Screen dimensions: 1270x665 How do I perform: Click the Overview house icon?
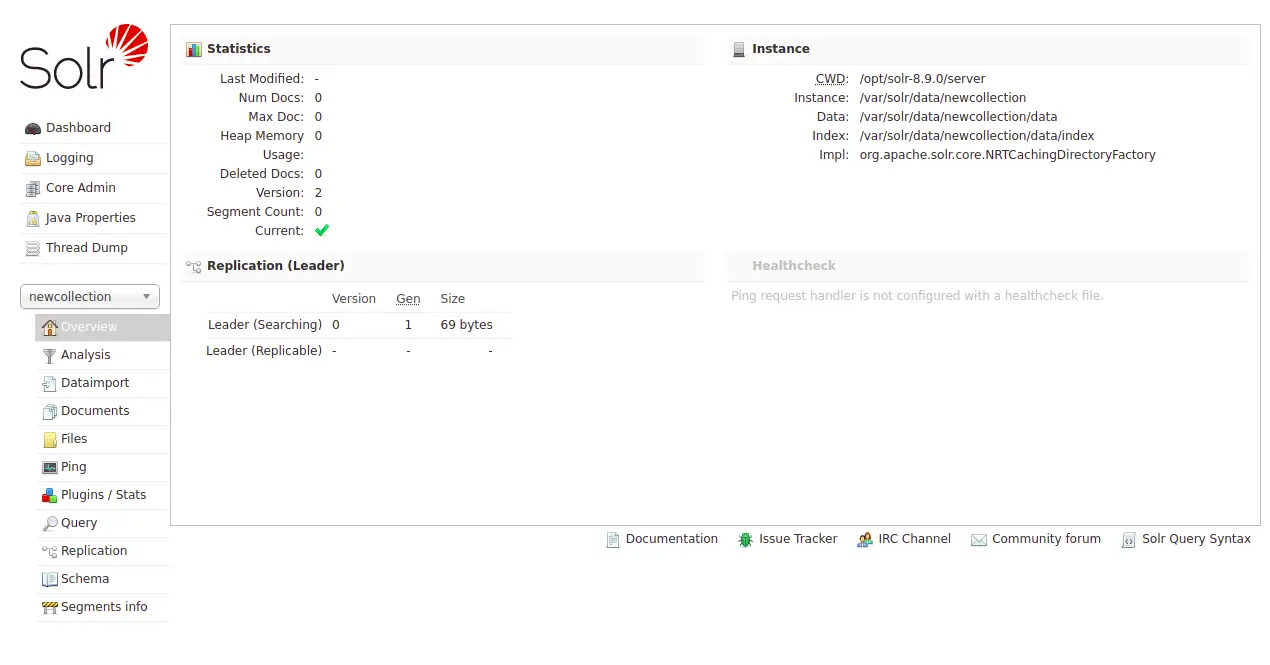coord(50,327)
